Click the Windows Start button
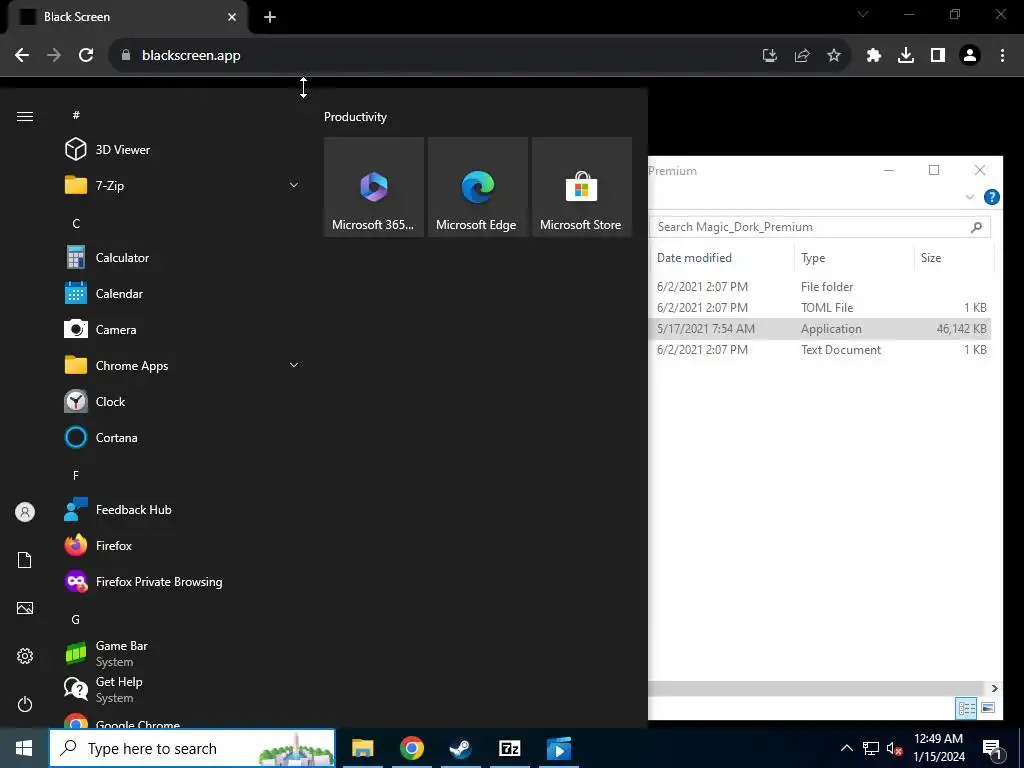Screen dimensions: 1024x768 [x=24, y=748]
